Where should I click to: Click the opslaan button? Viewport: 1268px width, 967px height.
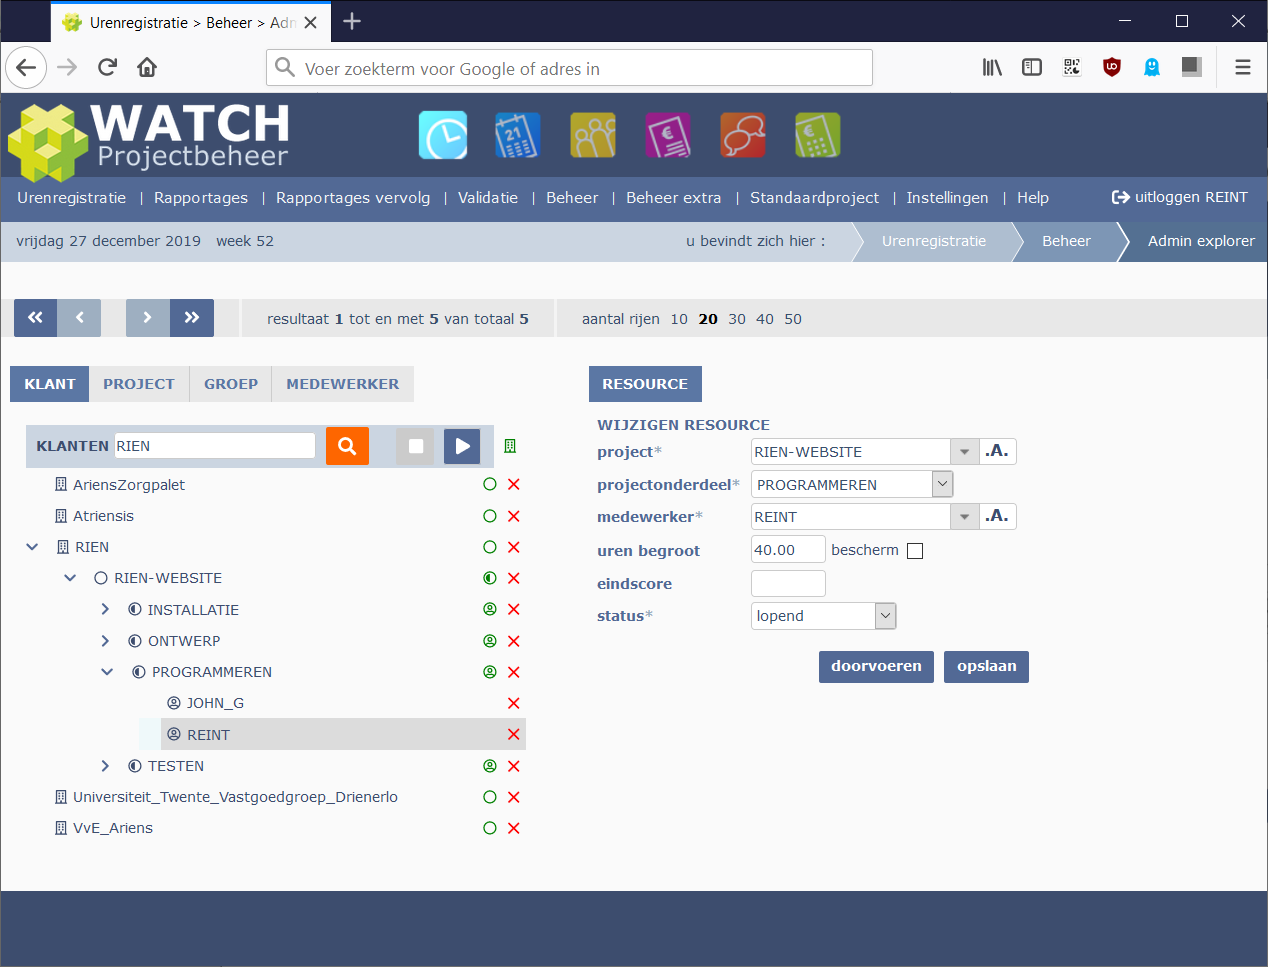pyautogui.click(x=986, y=667)
